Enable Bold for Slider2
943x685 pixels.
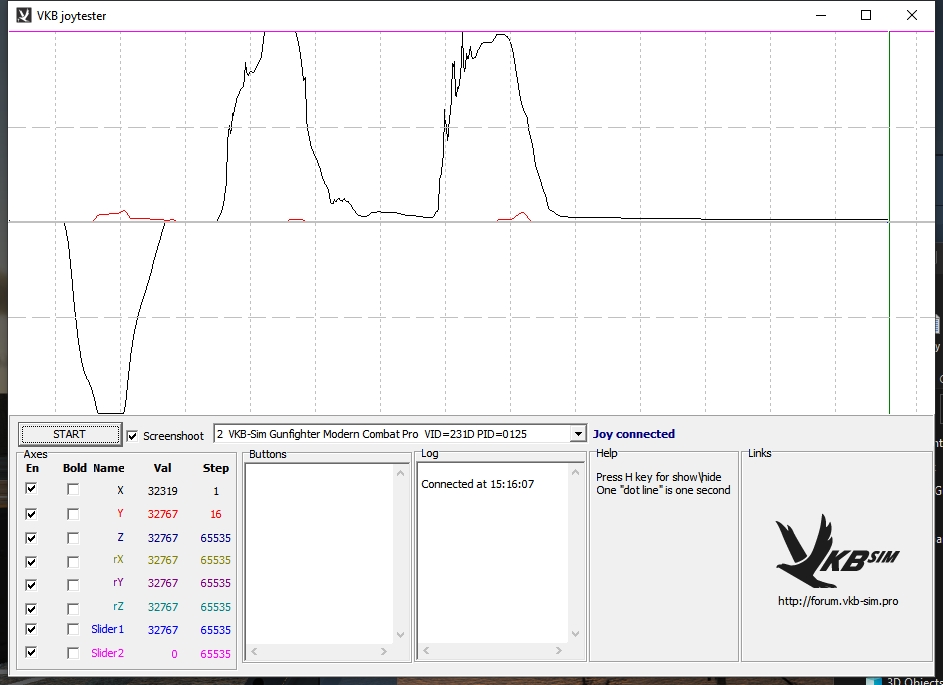click(x=73, y=653)
